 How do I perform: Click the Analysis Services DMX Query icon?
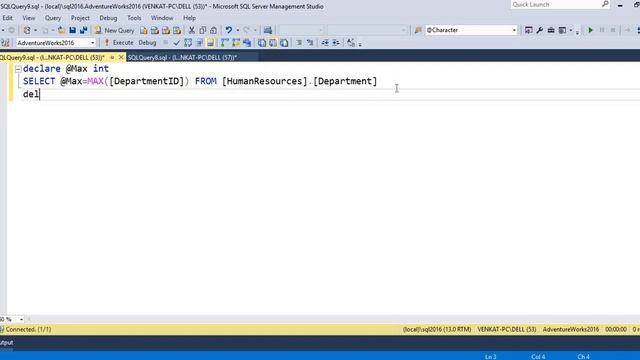coord(166,30)
